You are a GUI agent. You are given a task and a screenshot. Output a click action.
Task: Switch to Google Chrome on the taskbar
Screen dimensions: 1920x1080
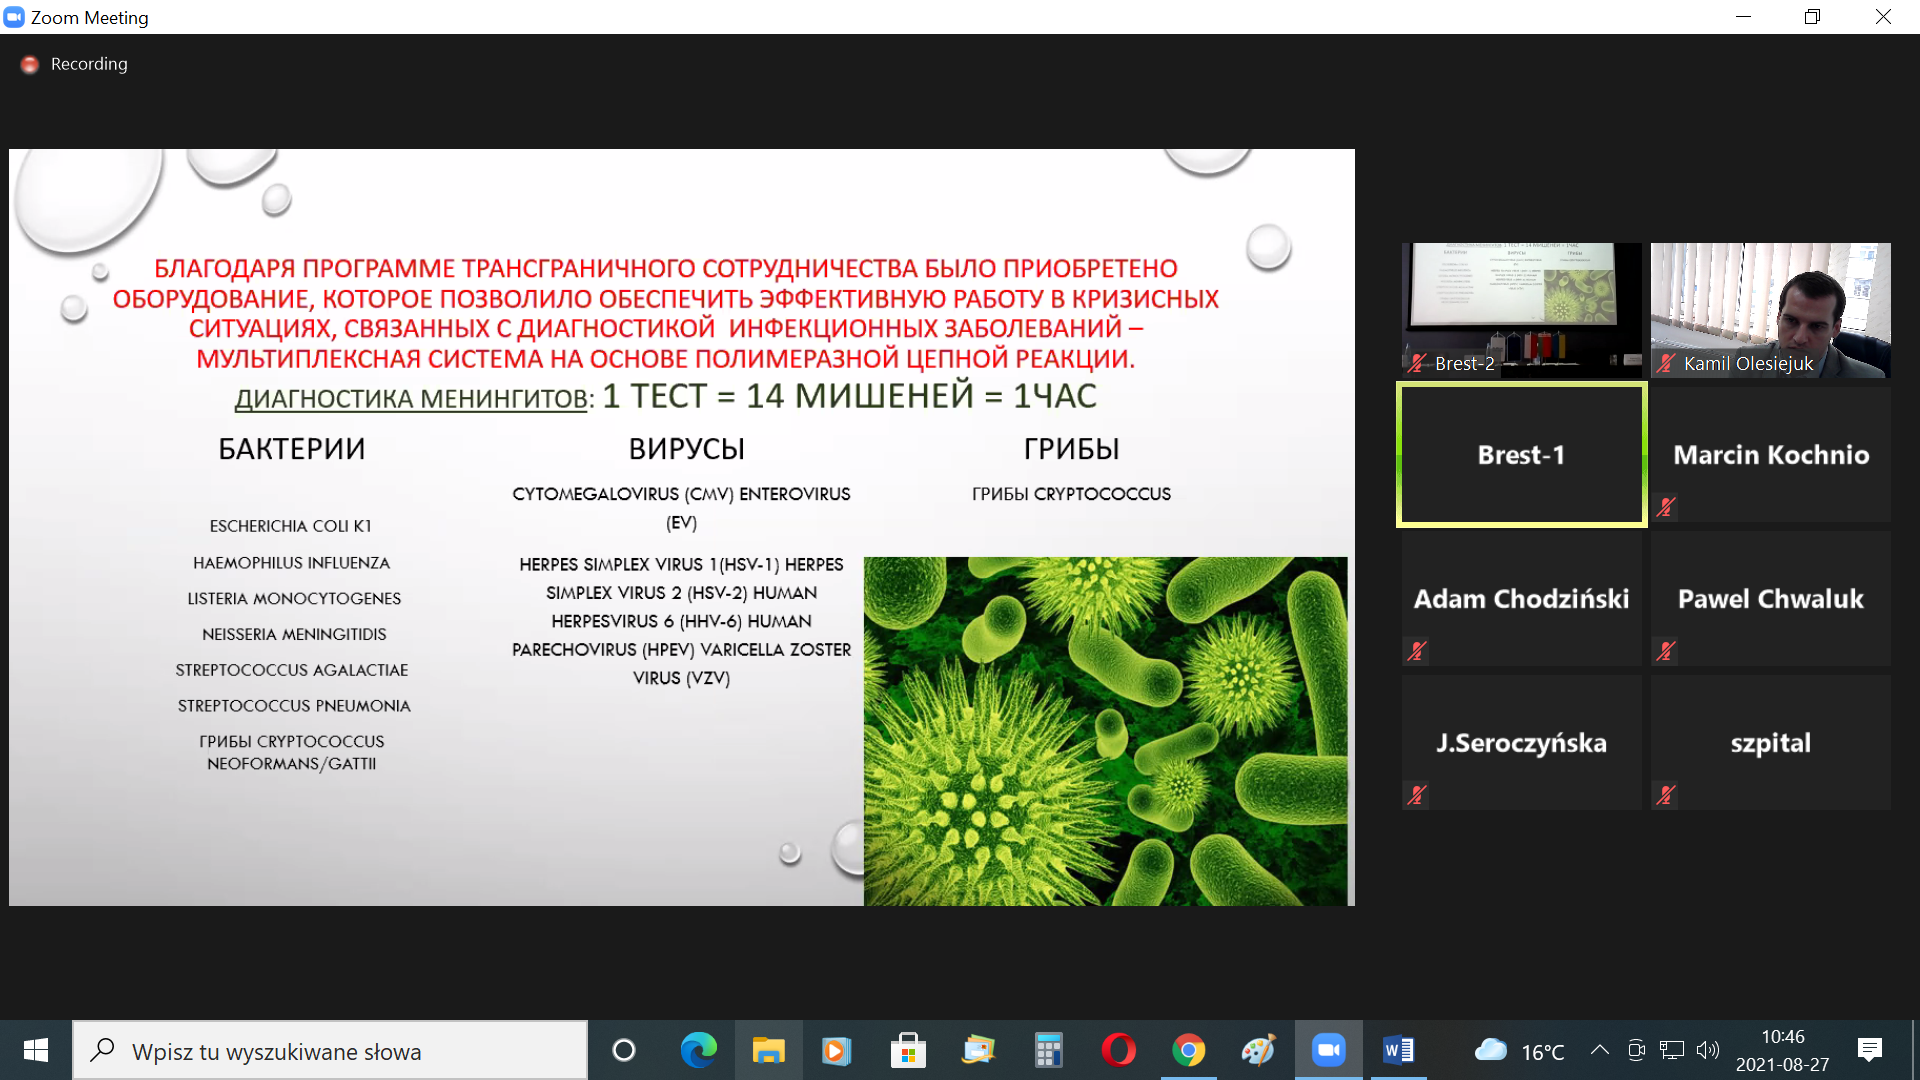click(1188, 1050)
